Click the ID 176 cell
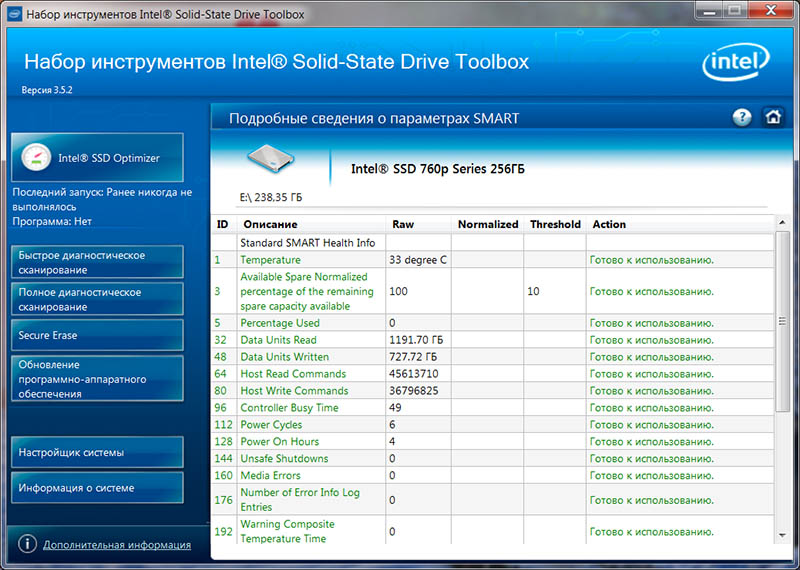Screen dimensions: 800x570 pyautogui.click(x=223, y=500)
